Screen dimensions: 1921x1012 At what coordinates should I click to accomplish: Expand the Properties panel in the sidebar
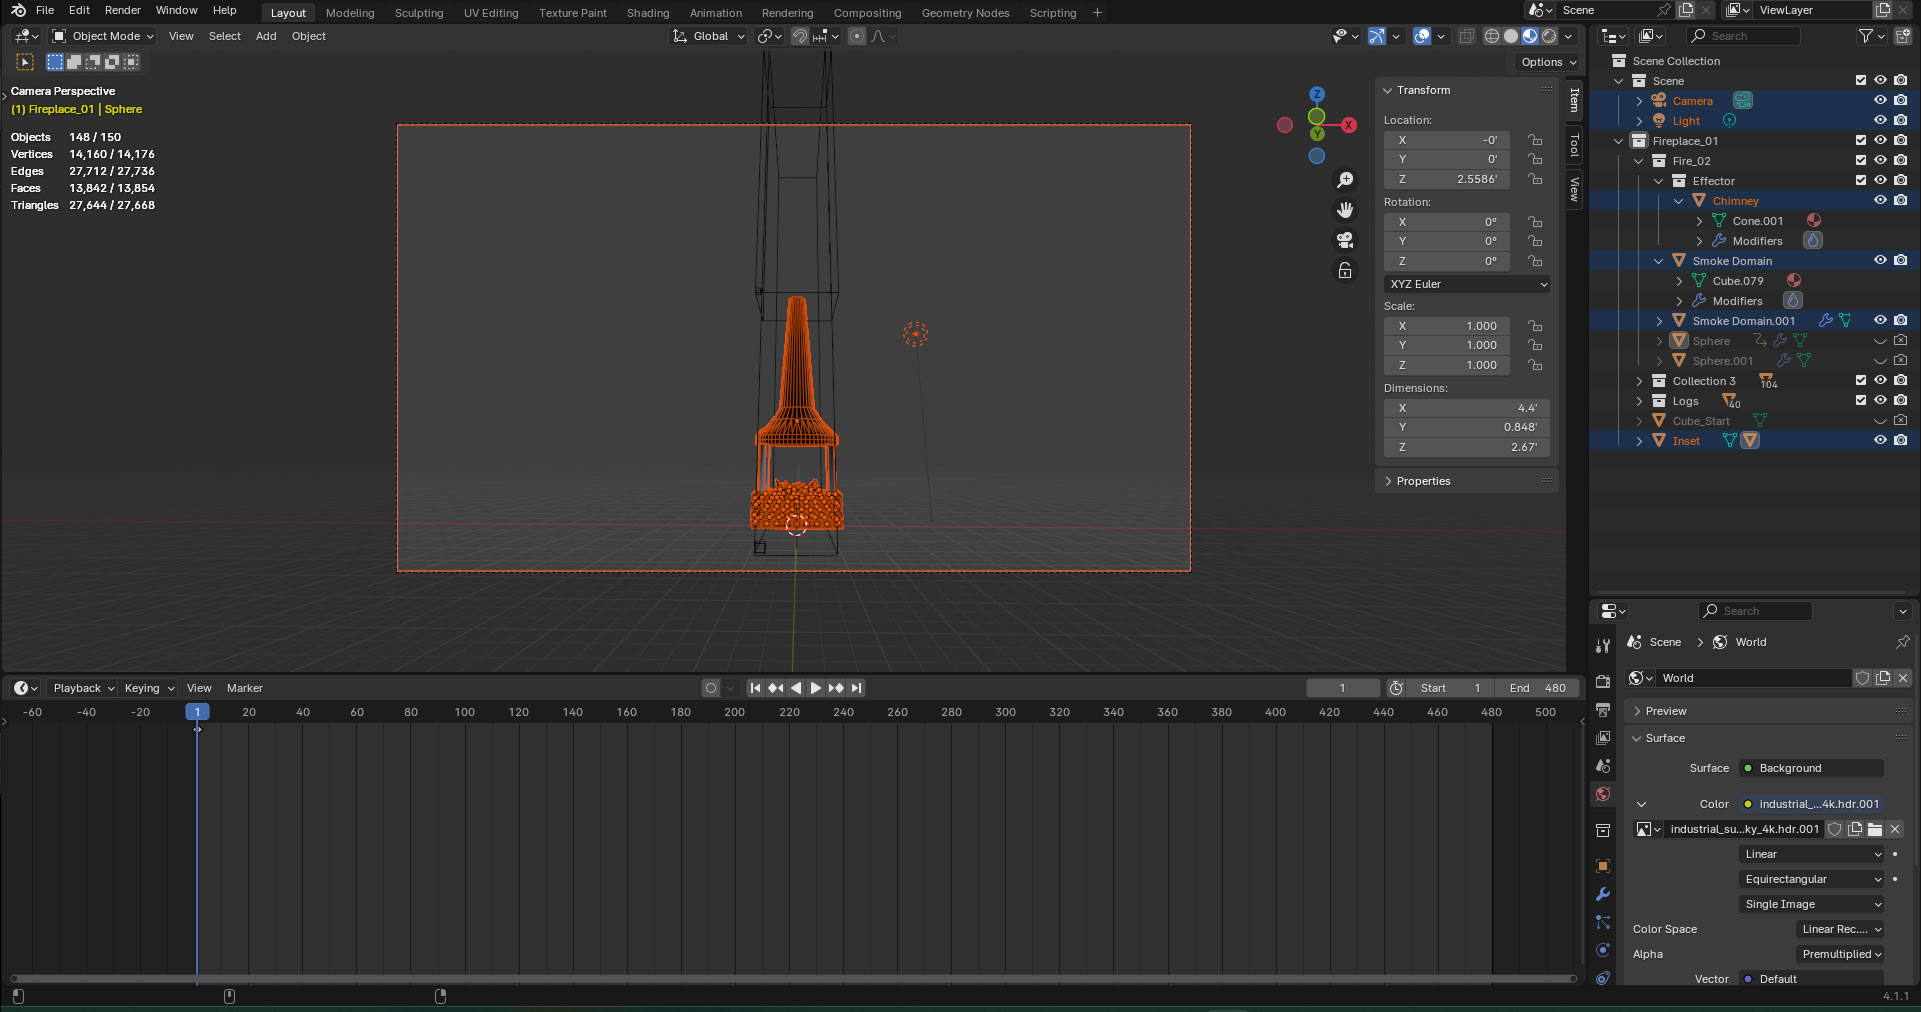(1423, 481)
